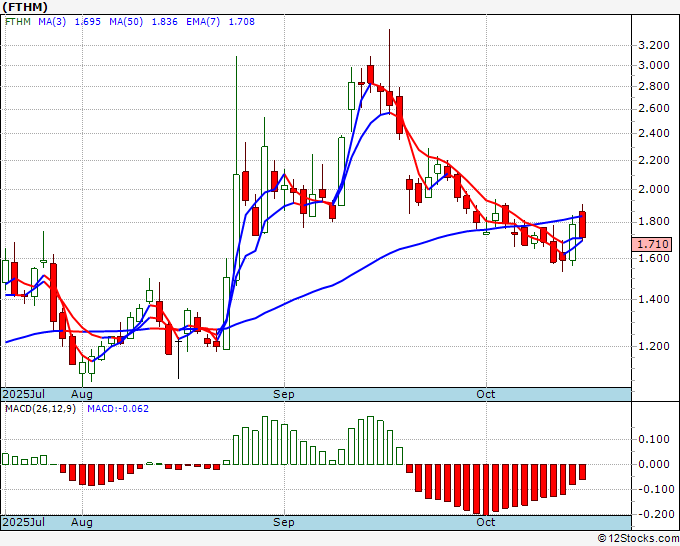Screen dimensions: 680x546
Task: Click Sep on price chart date axis
Action: tap(284, 395)
